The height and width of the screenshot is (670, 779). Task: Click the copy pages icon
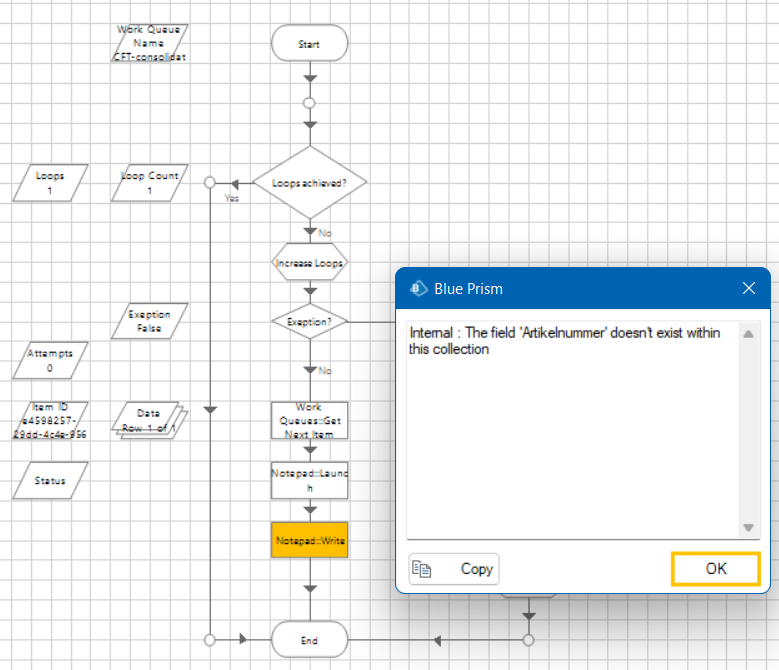click(x=421, y=569)
